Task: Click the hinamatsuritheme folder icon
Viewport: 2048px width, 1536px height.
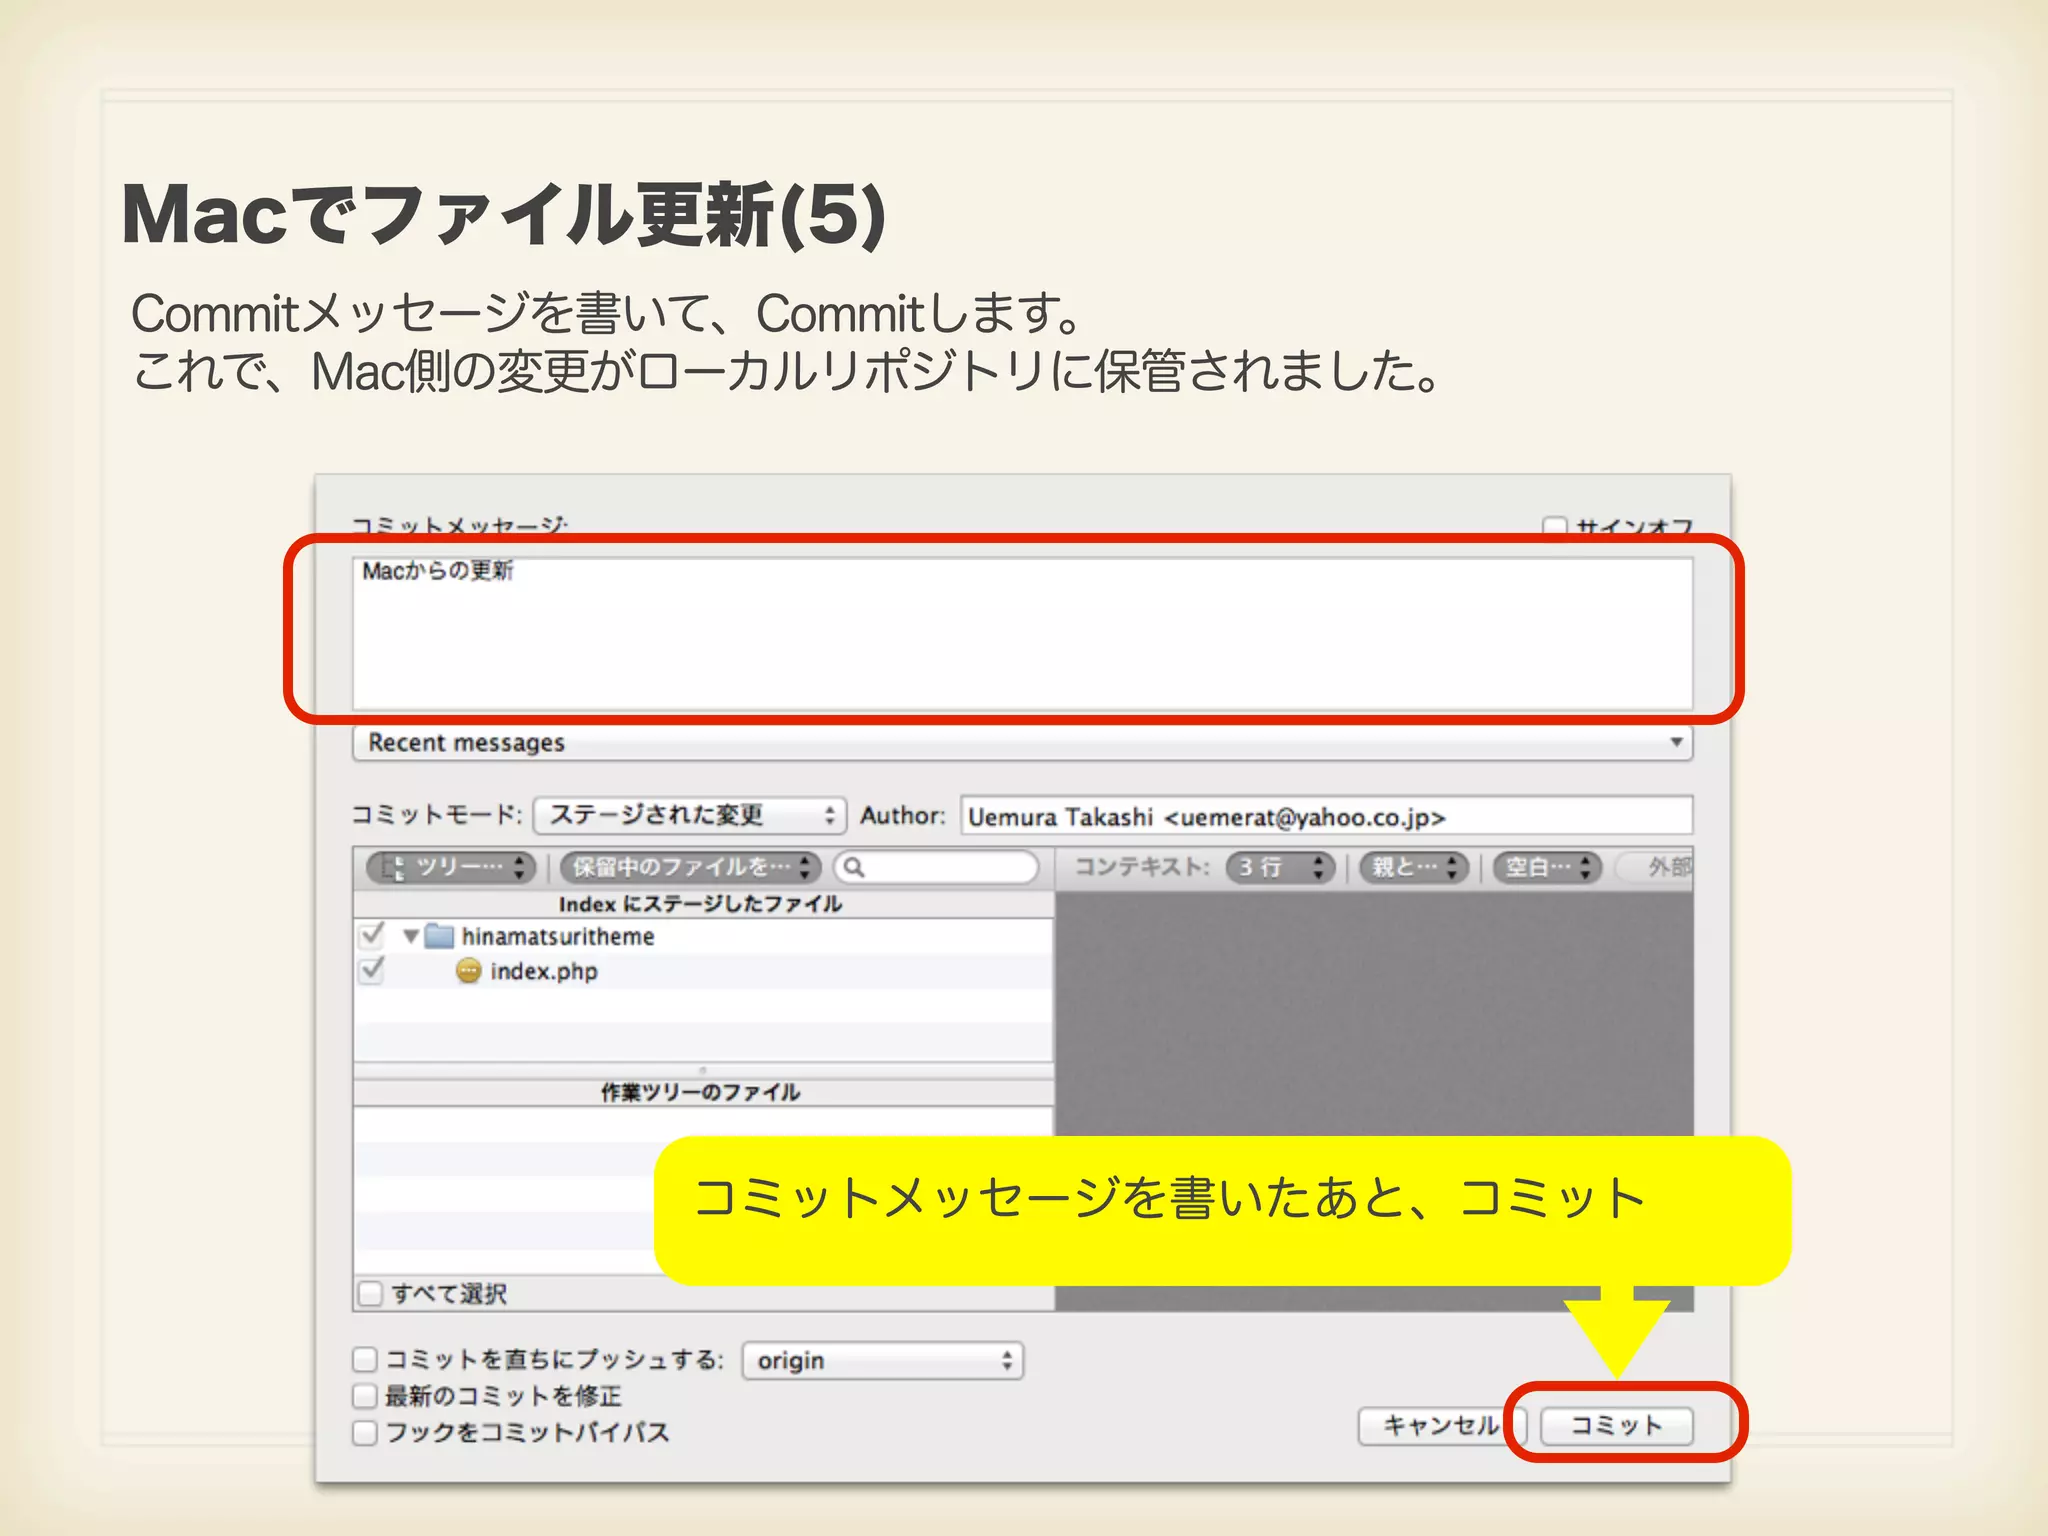Action: (439, 937)
